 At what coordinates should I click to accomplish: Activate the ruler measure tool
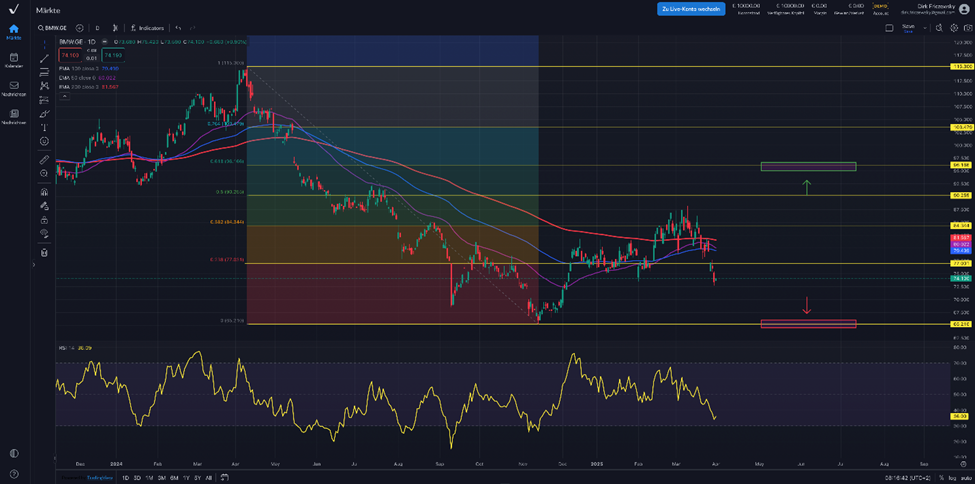pos(44,160)
